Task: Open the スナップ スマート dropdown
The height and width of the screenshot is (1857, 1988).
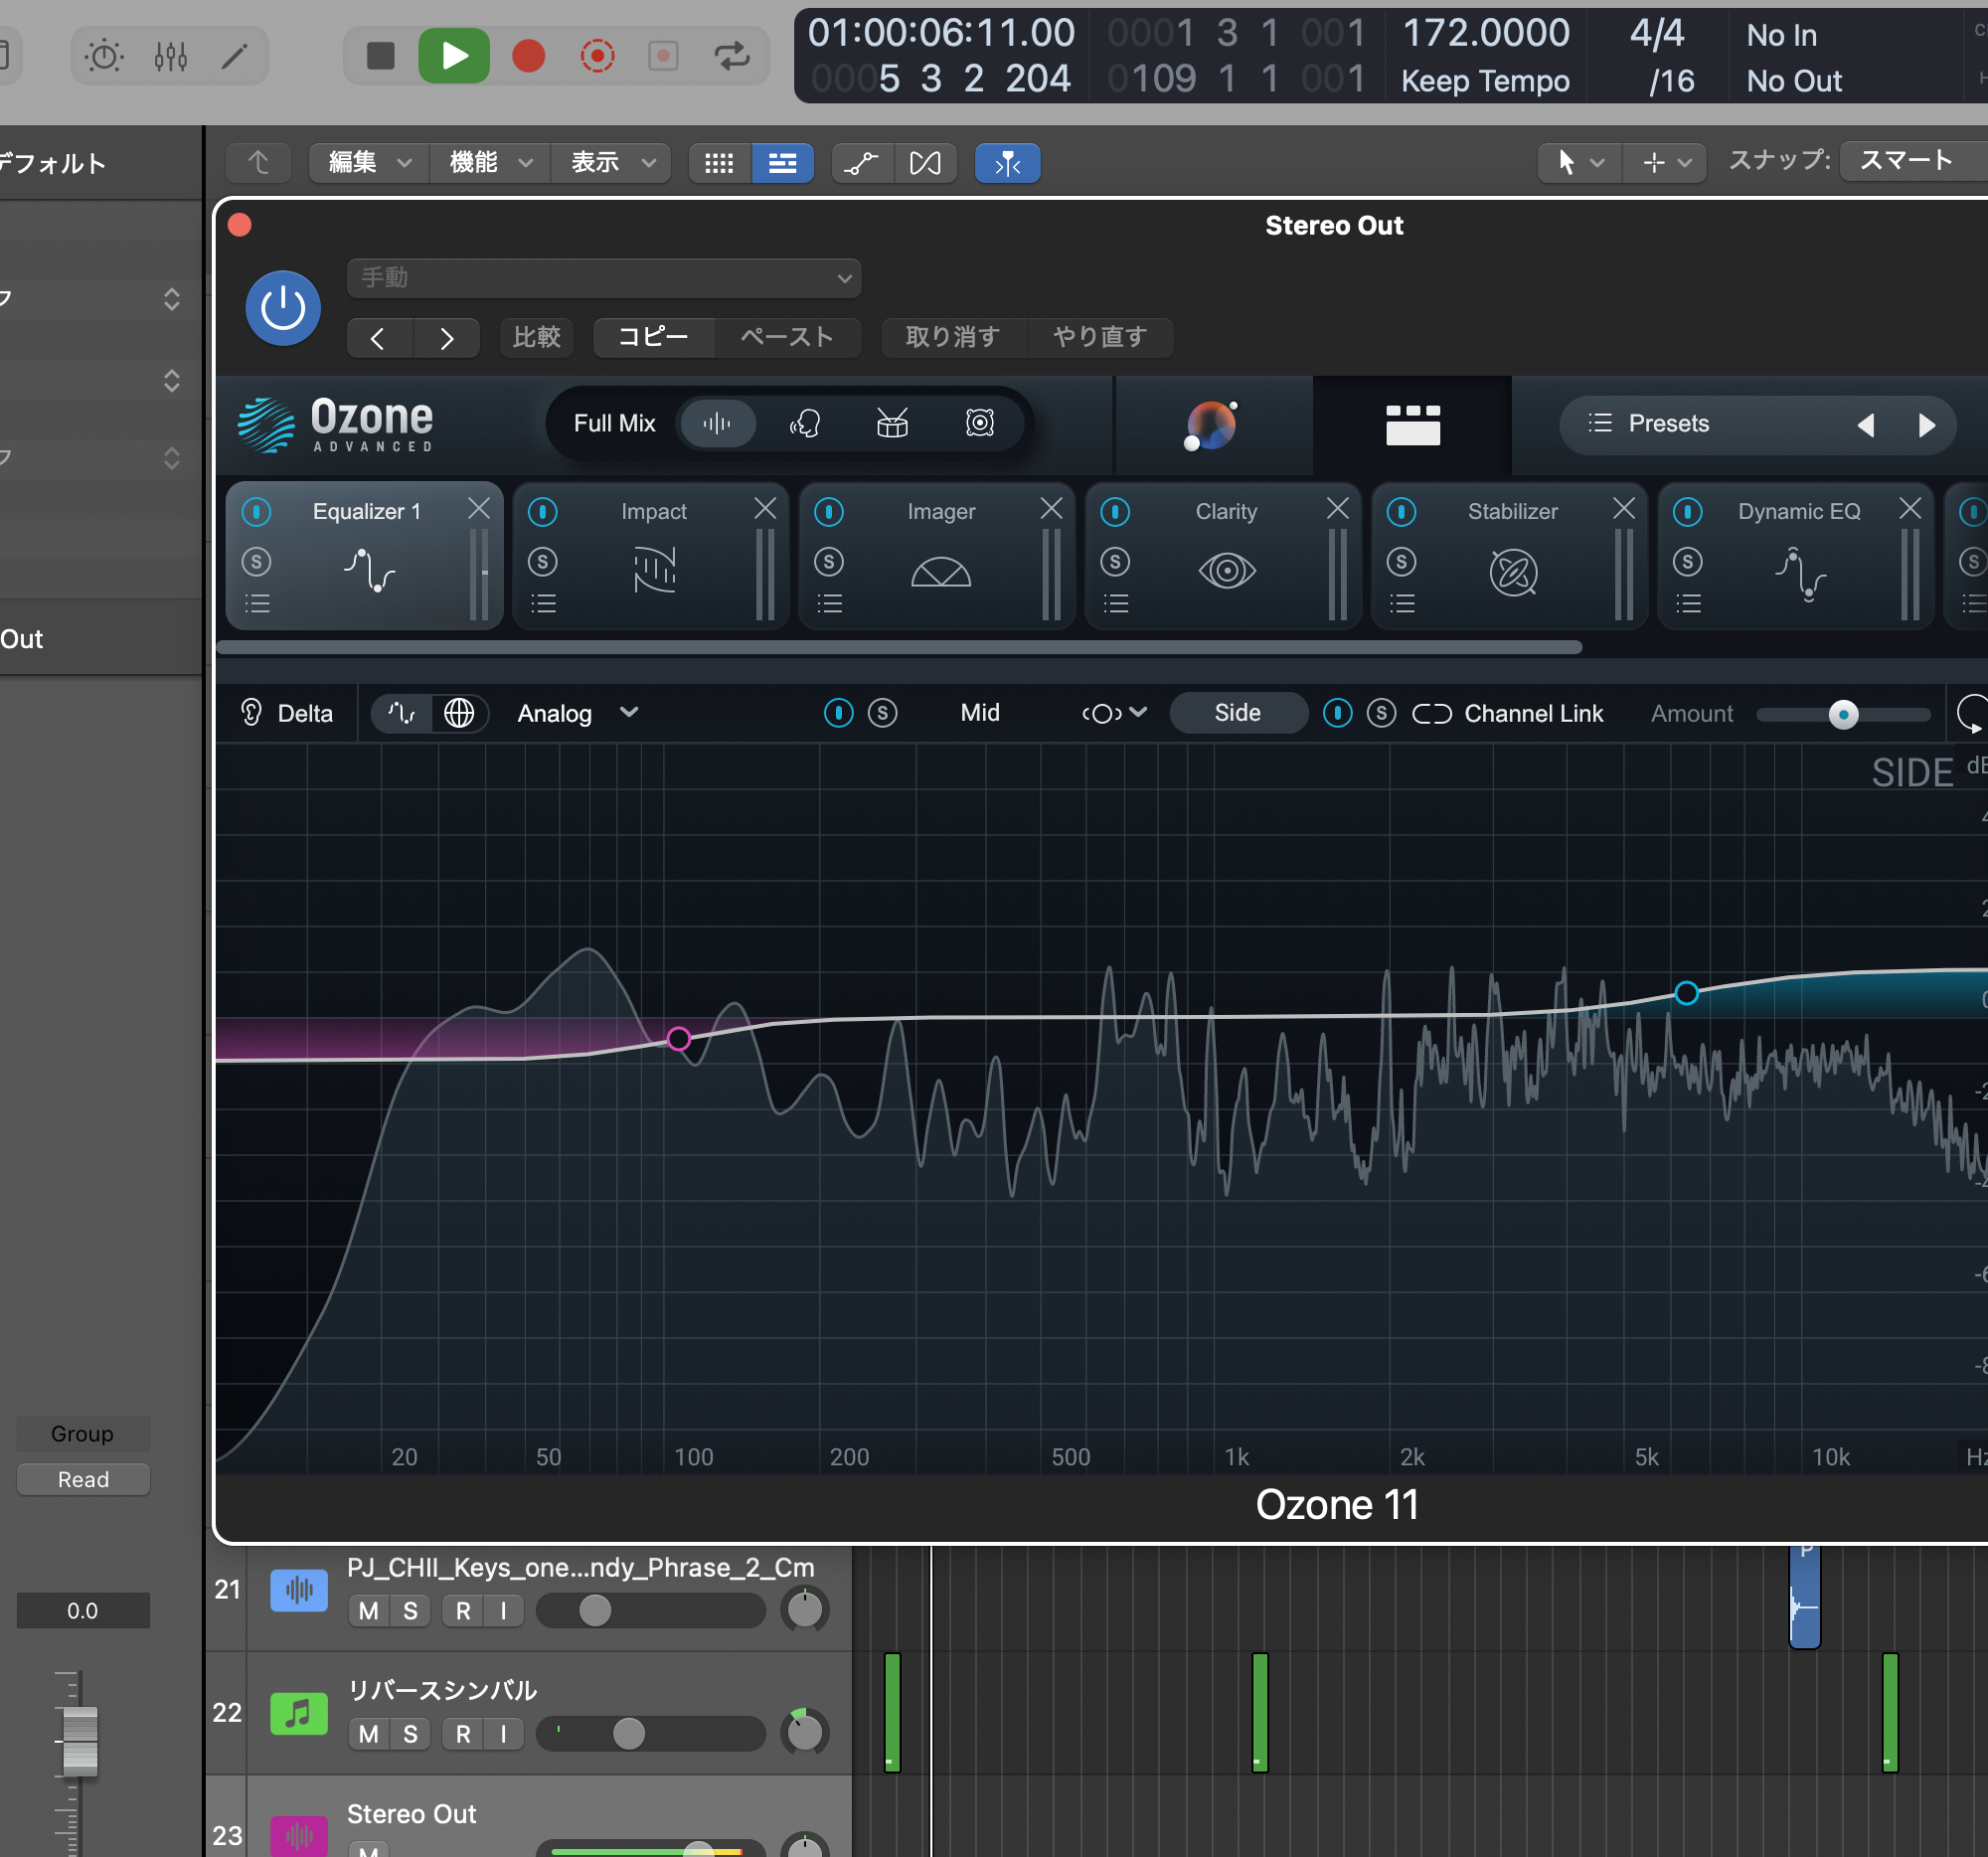Action: click(x=1913, y=161)
